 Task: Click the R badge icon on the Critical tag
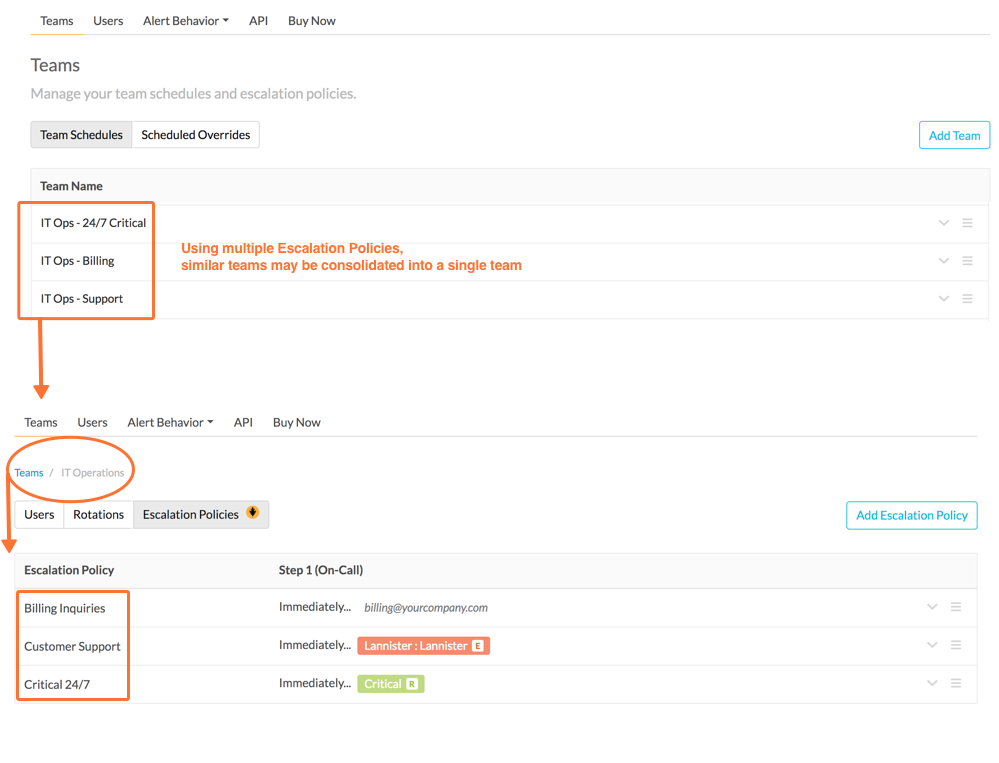pos(412,684)
